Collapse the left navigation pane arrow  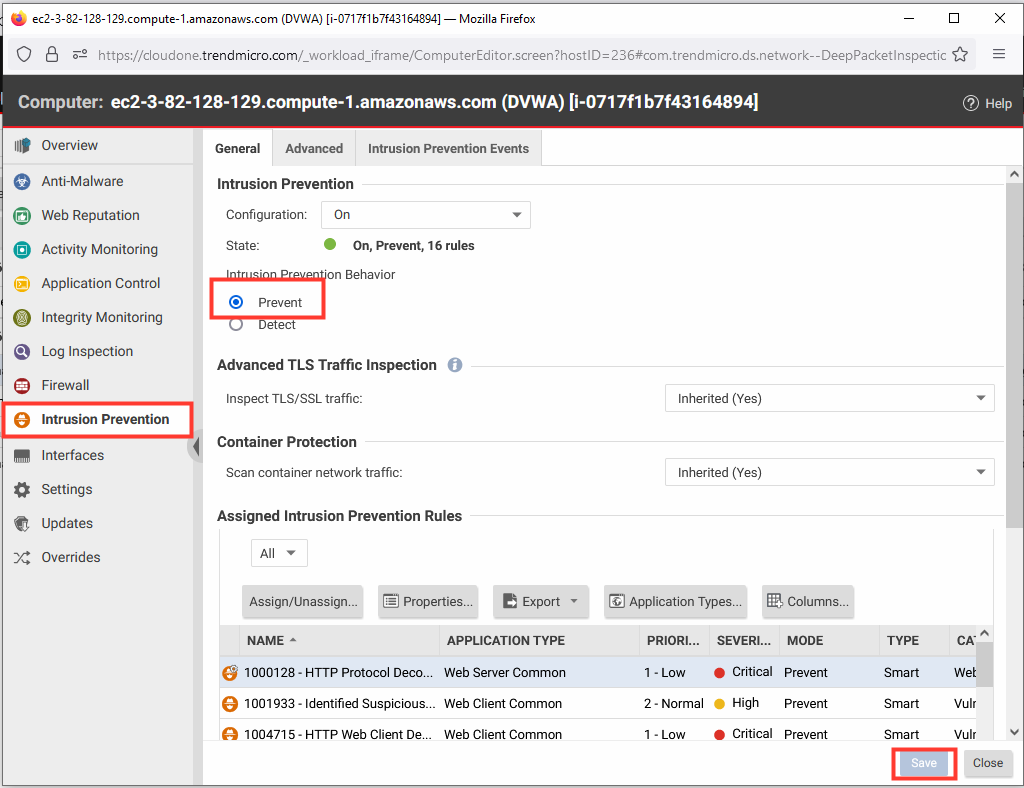[x=195, y=447]
